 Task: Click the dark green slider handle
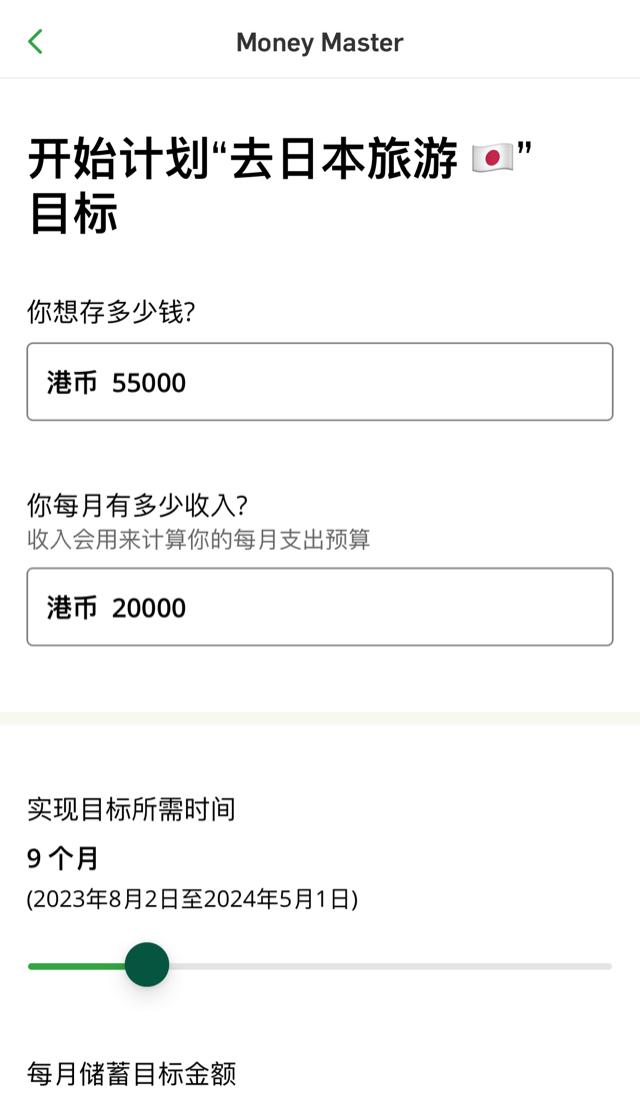147,965
